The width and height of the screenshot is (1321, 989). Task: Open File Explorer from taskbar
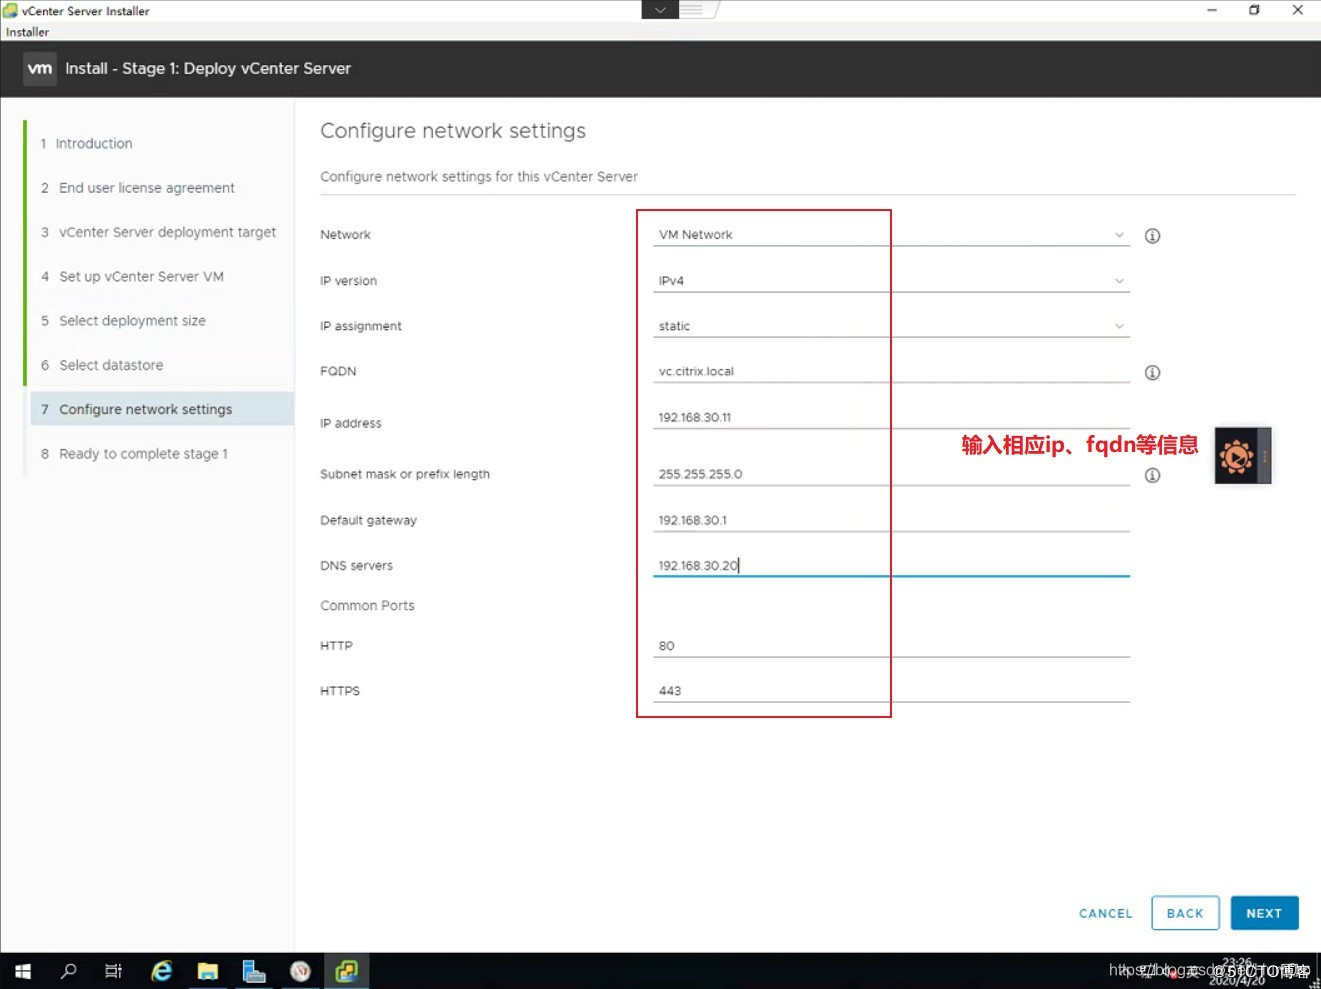tap(208, 971)
